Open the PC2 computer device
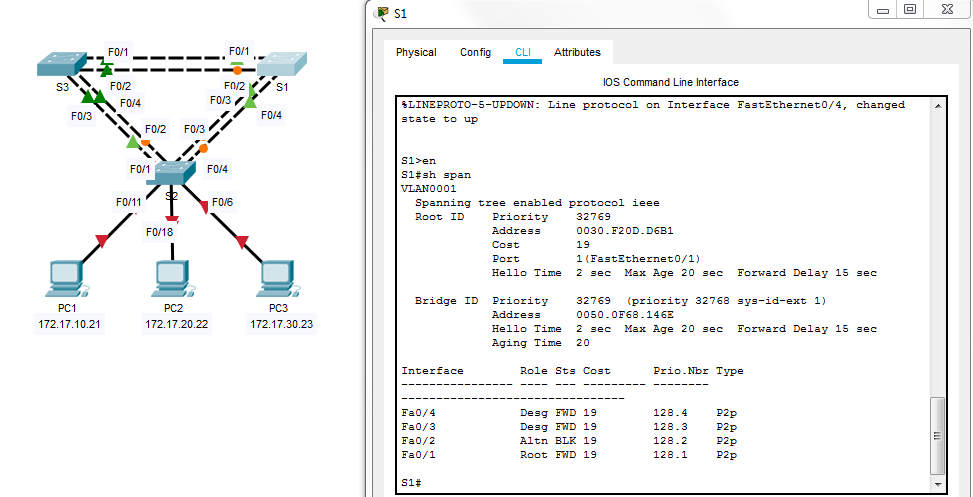 (171, 280)
